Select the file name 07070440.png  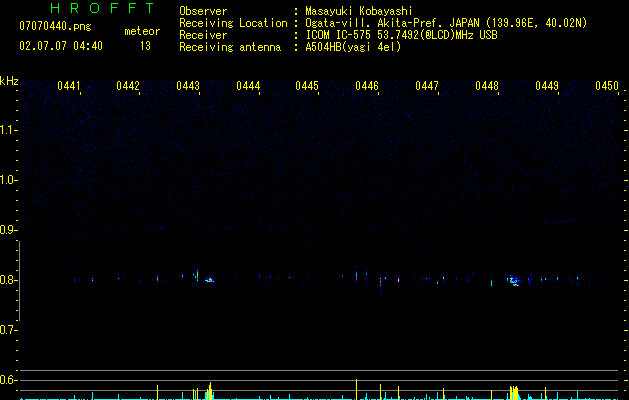point(55,26)
